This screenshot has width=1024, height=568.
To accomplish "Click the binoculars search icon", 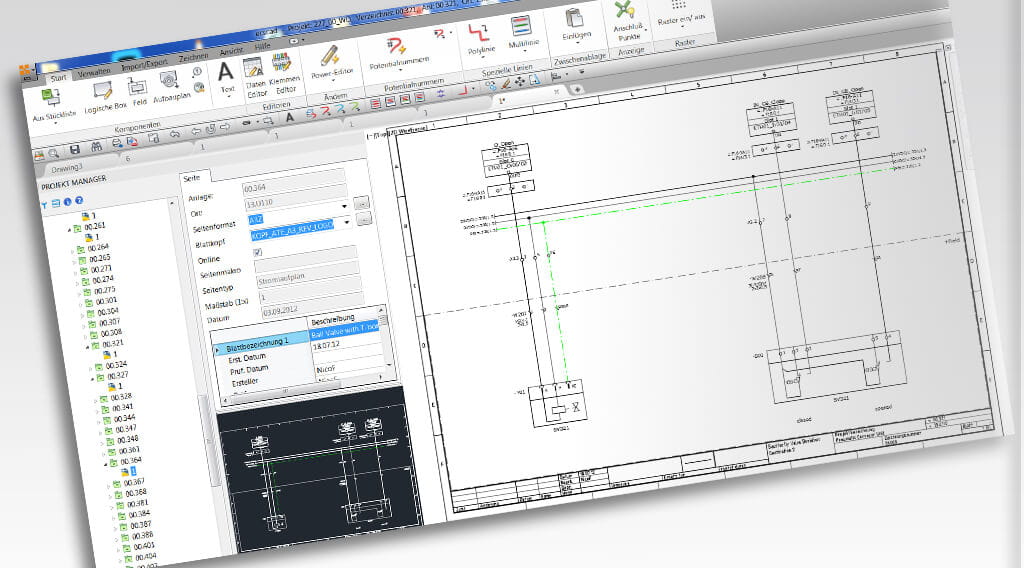I will pyautogui.click(x=96, y=147).
